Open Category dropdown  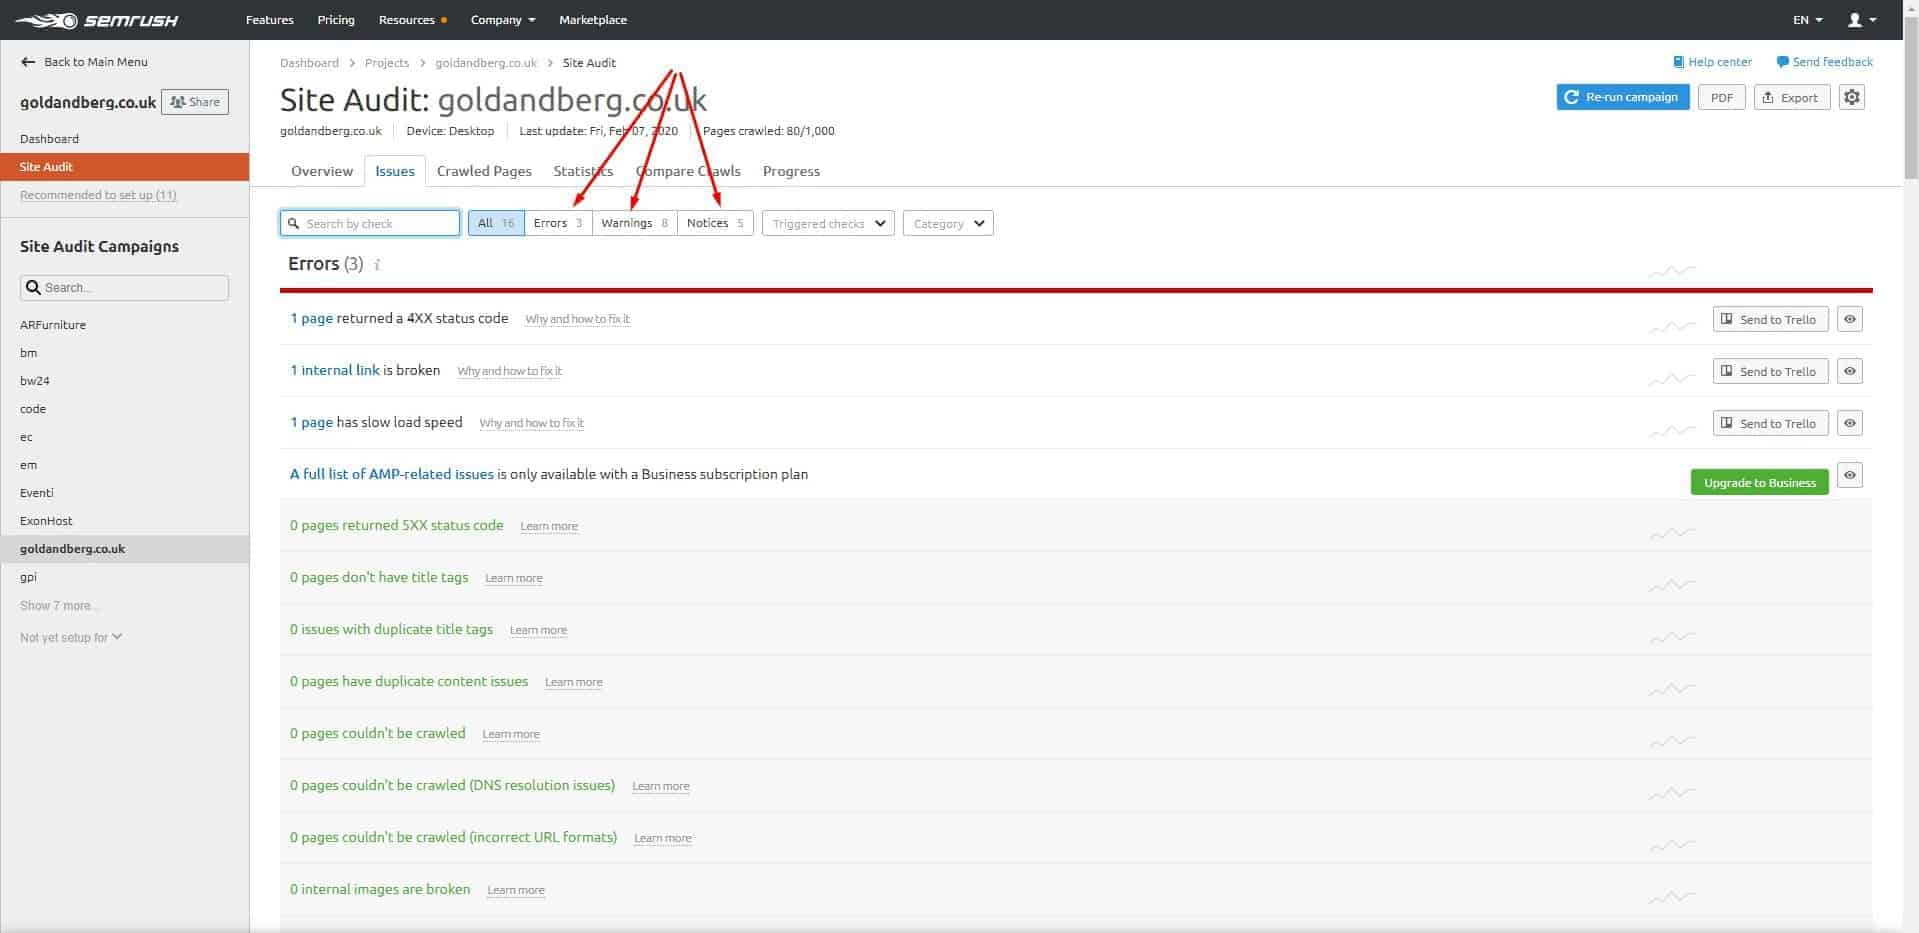pyautogui.click(x=948, y=223)
